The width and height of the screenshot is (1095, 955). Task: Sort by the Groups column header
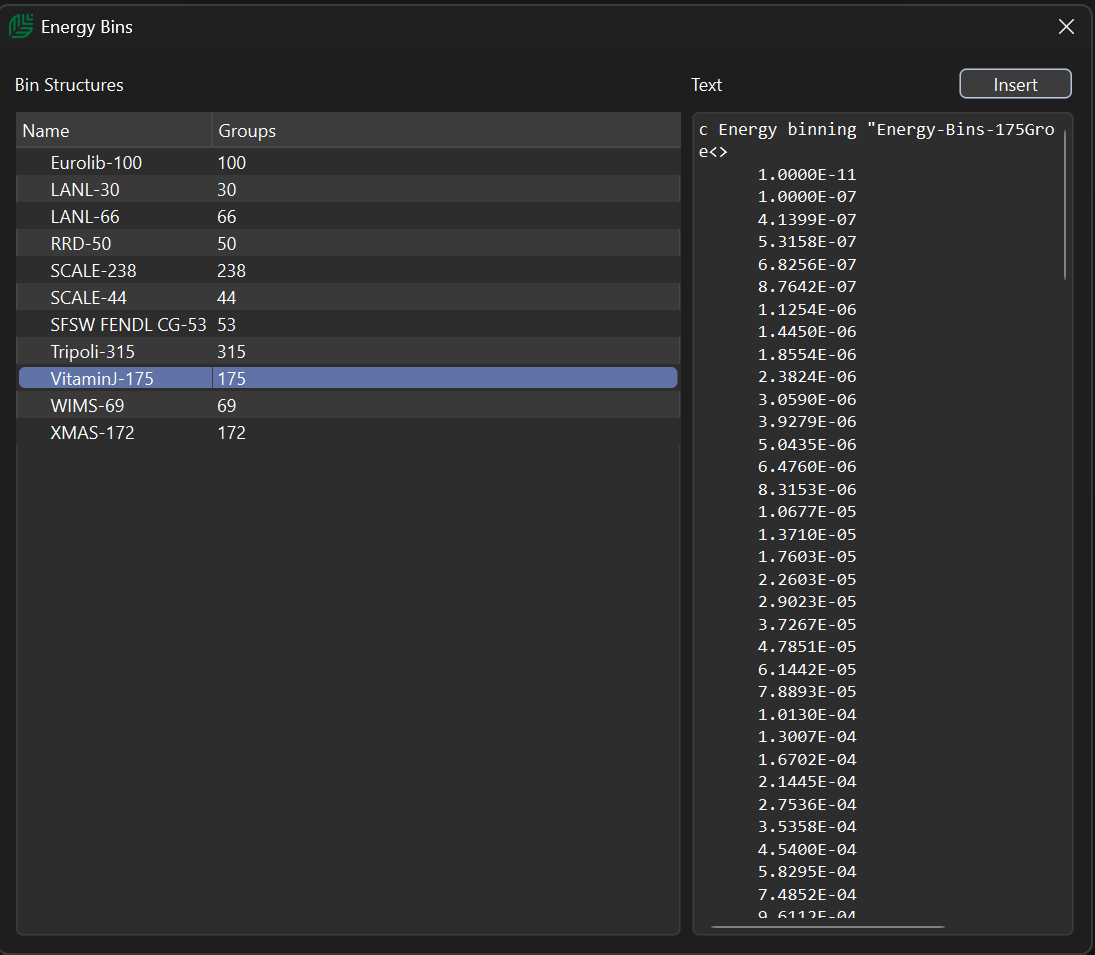tap(446, 131)
